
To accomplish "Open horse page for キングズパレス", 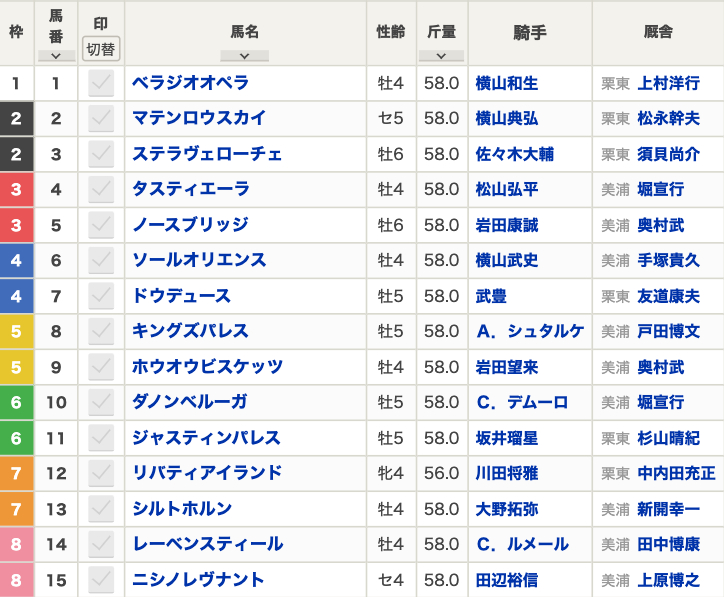I will (190, 331).
